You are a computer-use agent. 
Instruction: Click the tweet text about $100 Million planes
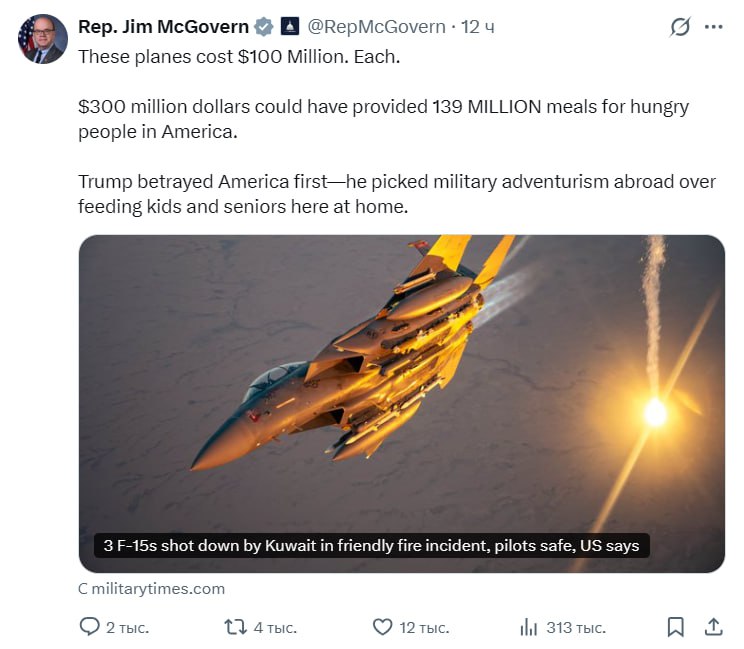click(239, 56)
